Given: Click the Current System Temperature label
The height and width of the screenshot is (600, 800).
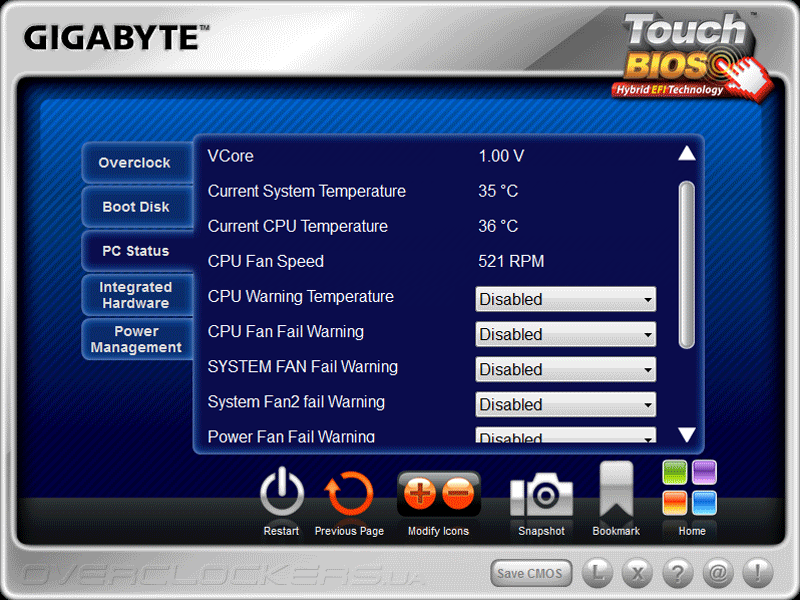Looking at the screenshot, I should [307, 191].
